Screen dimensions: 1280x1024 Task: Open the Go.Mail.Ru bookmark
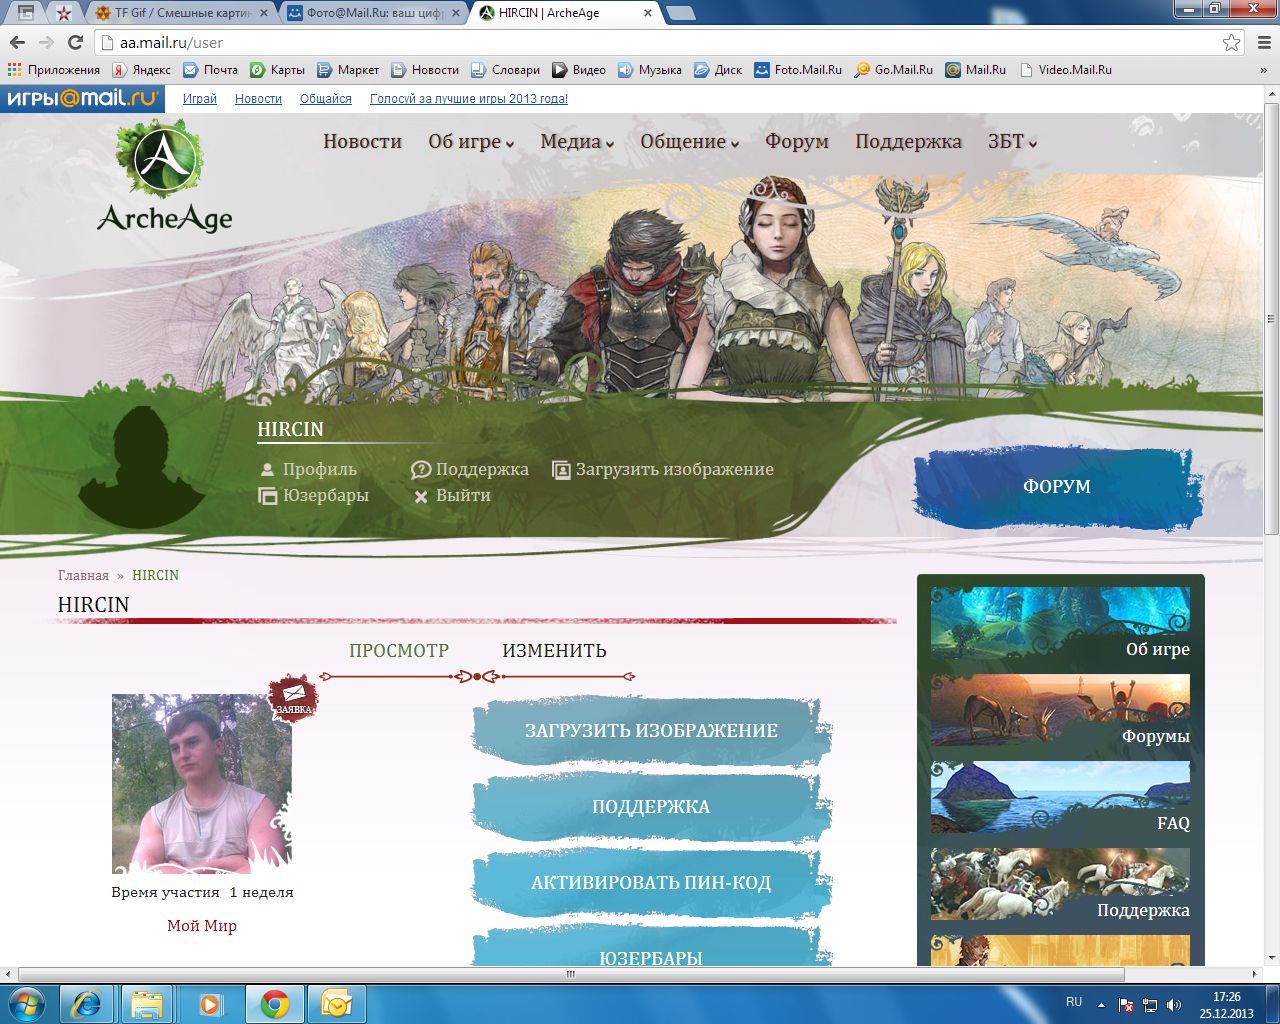point(893,70)
